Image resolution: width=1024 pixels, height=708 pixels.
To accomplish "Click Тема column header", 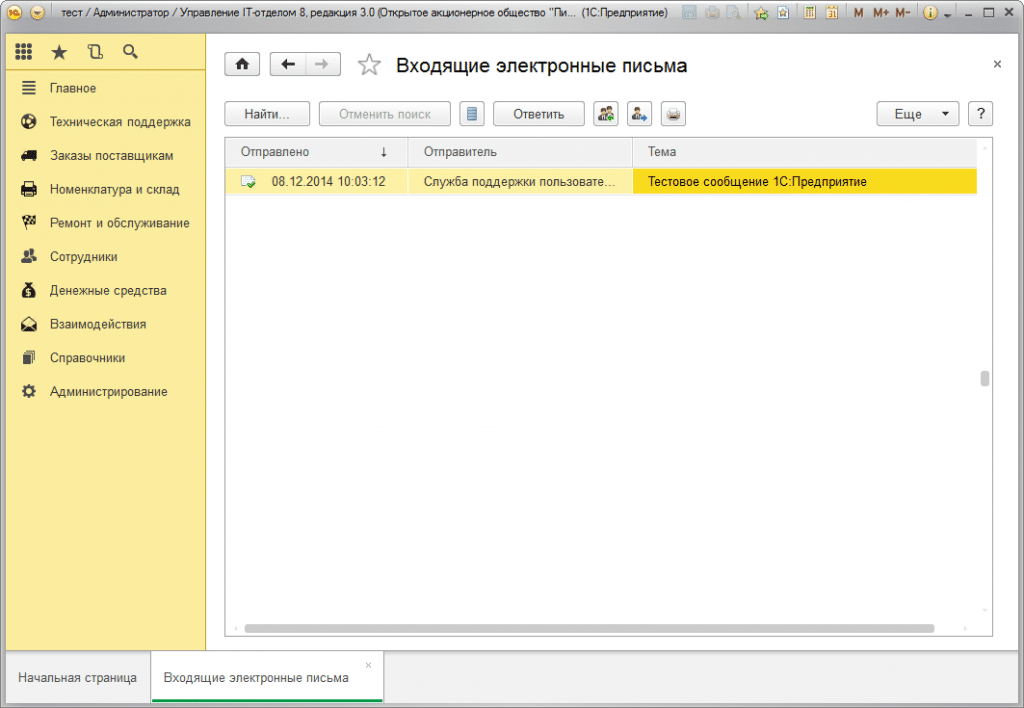I will 805,152.
